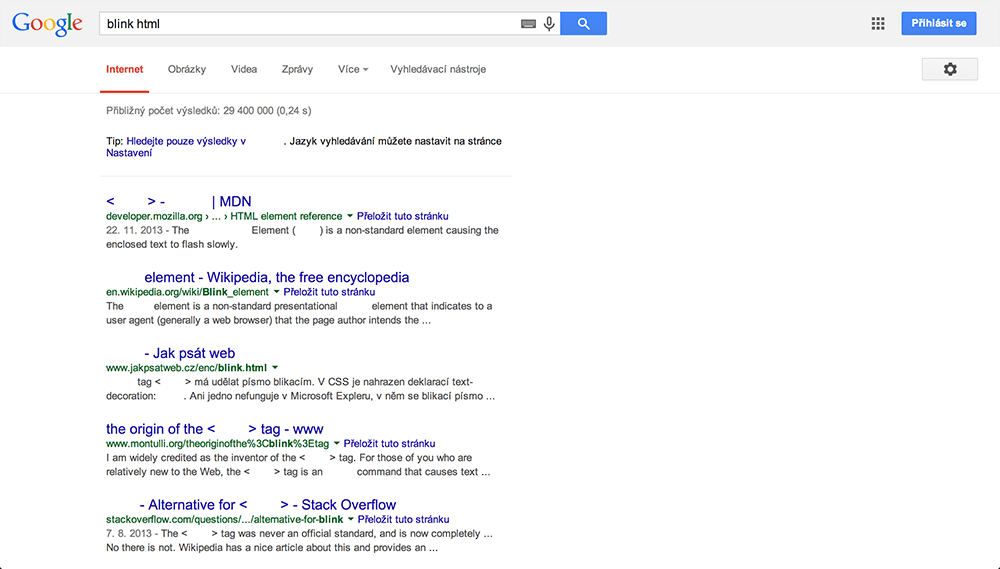
Task: Switch to the Videa tab
Action: 244,69
